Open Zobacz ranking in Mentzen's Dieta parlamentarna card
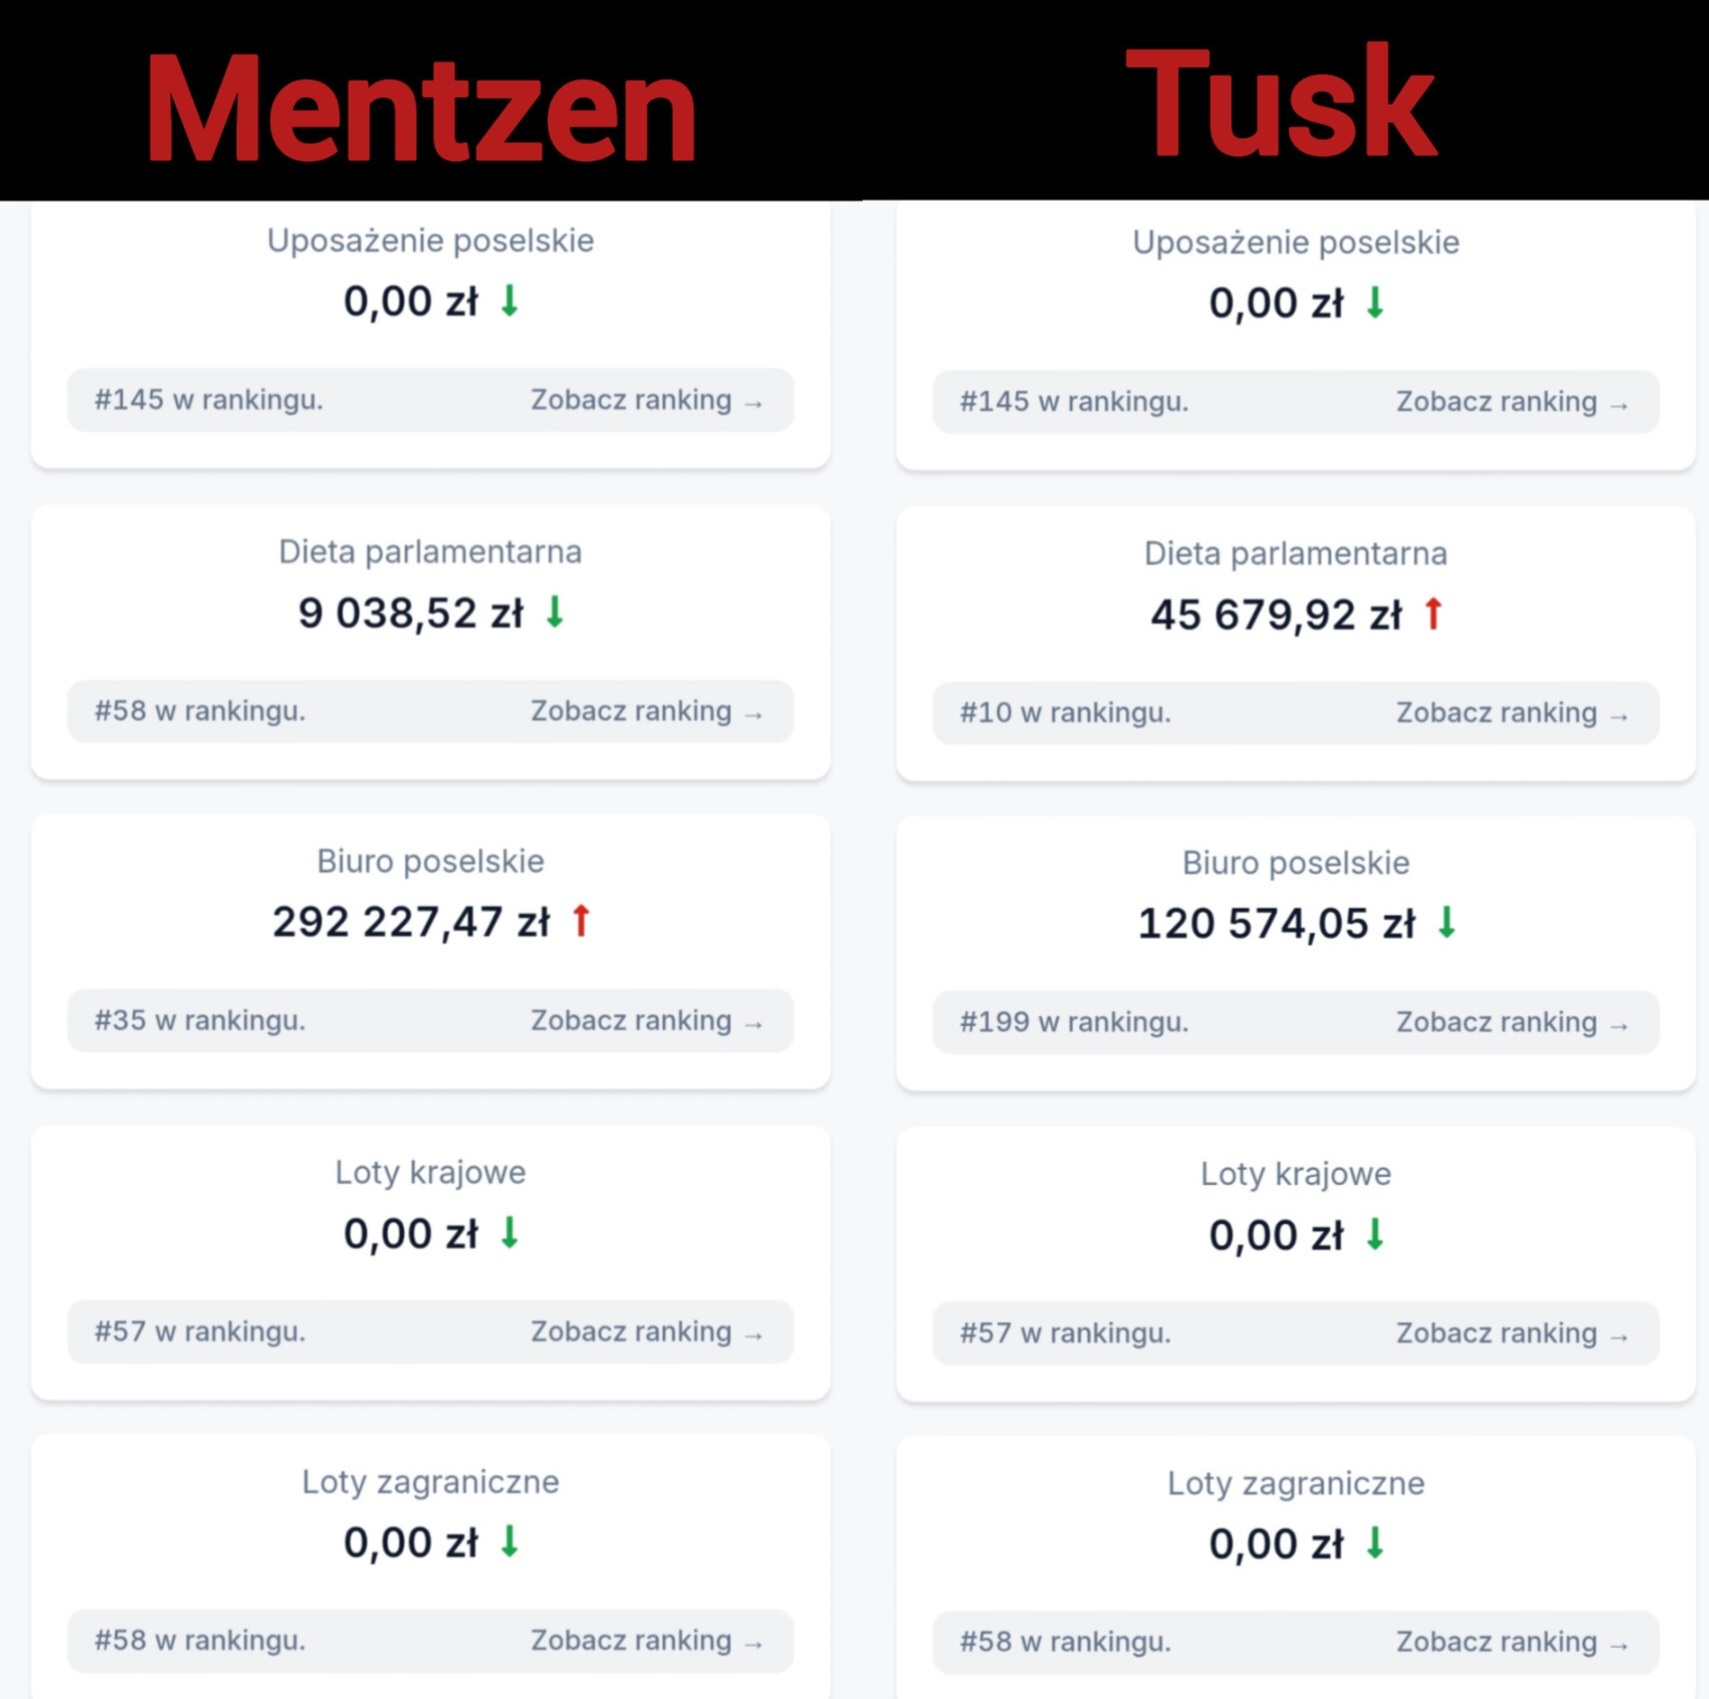 click(x=646, y=711)
